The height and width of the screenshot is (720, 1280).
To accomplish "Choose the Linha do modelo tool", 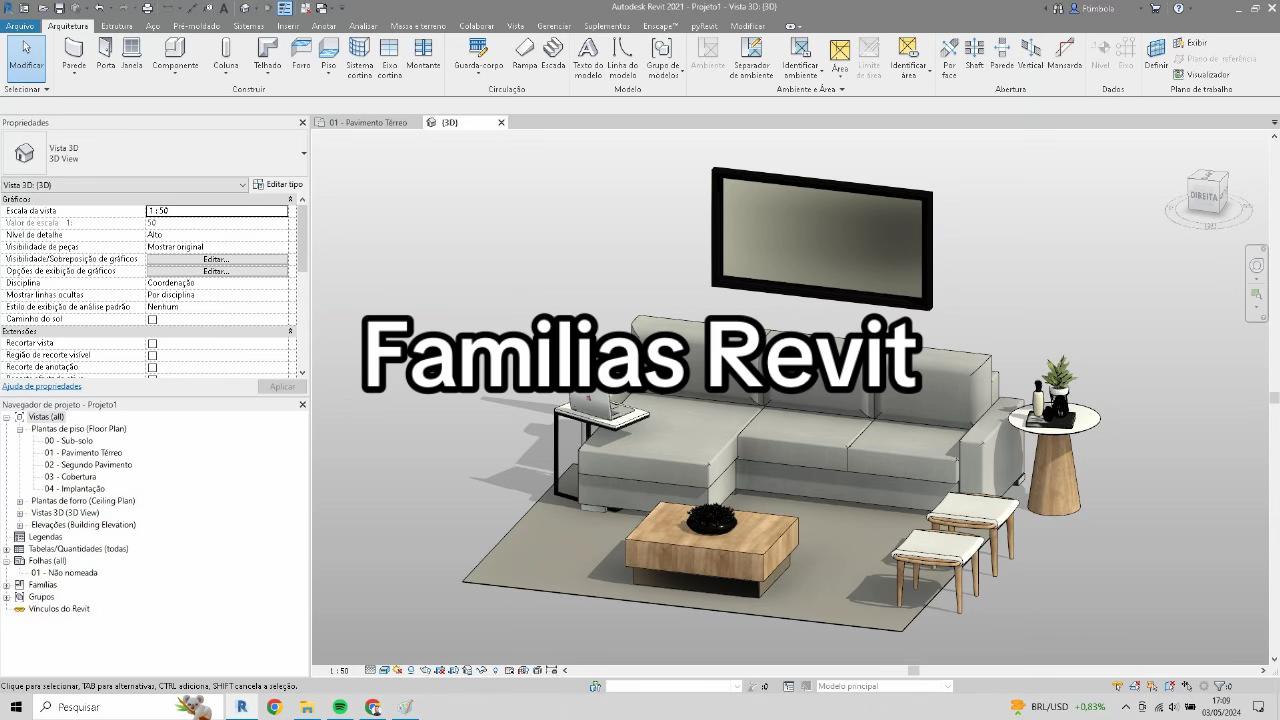I will [x=622, y=58].
